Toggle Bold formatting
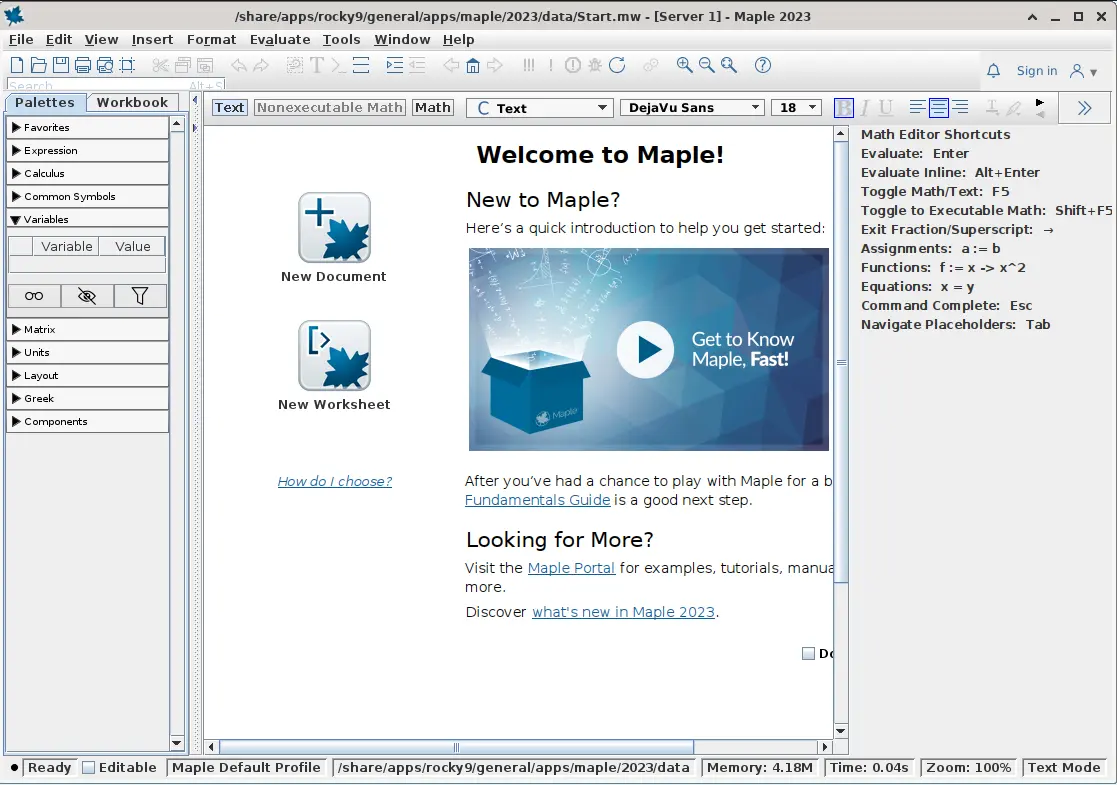The height and width of the screenshot is (785, 1117). (843, 108)
